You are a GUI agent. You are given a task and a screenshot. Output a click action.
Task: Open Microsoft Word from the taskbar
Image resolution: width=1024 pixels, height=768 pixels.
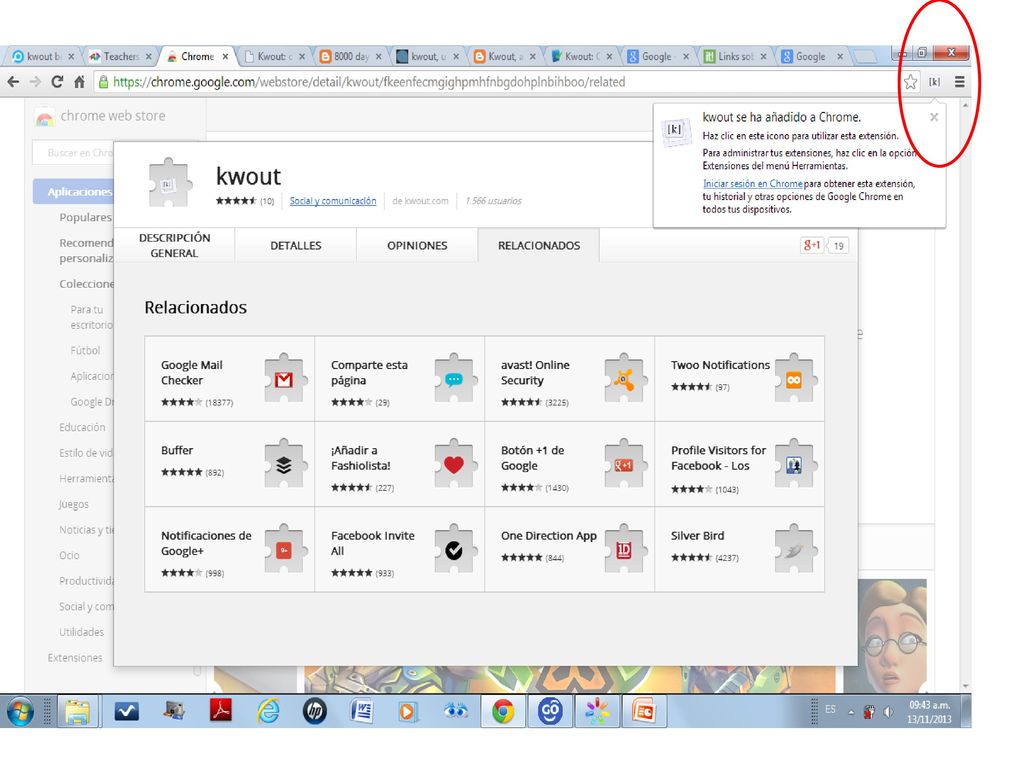pyautogui.click(x=361, y=711)
